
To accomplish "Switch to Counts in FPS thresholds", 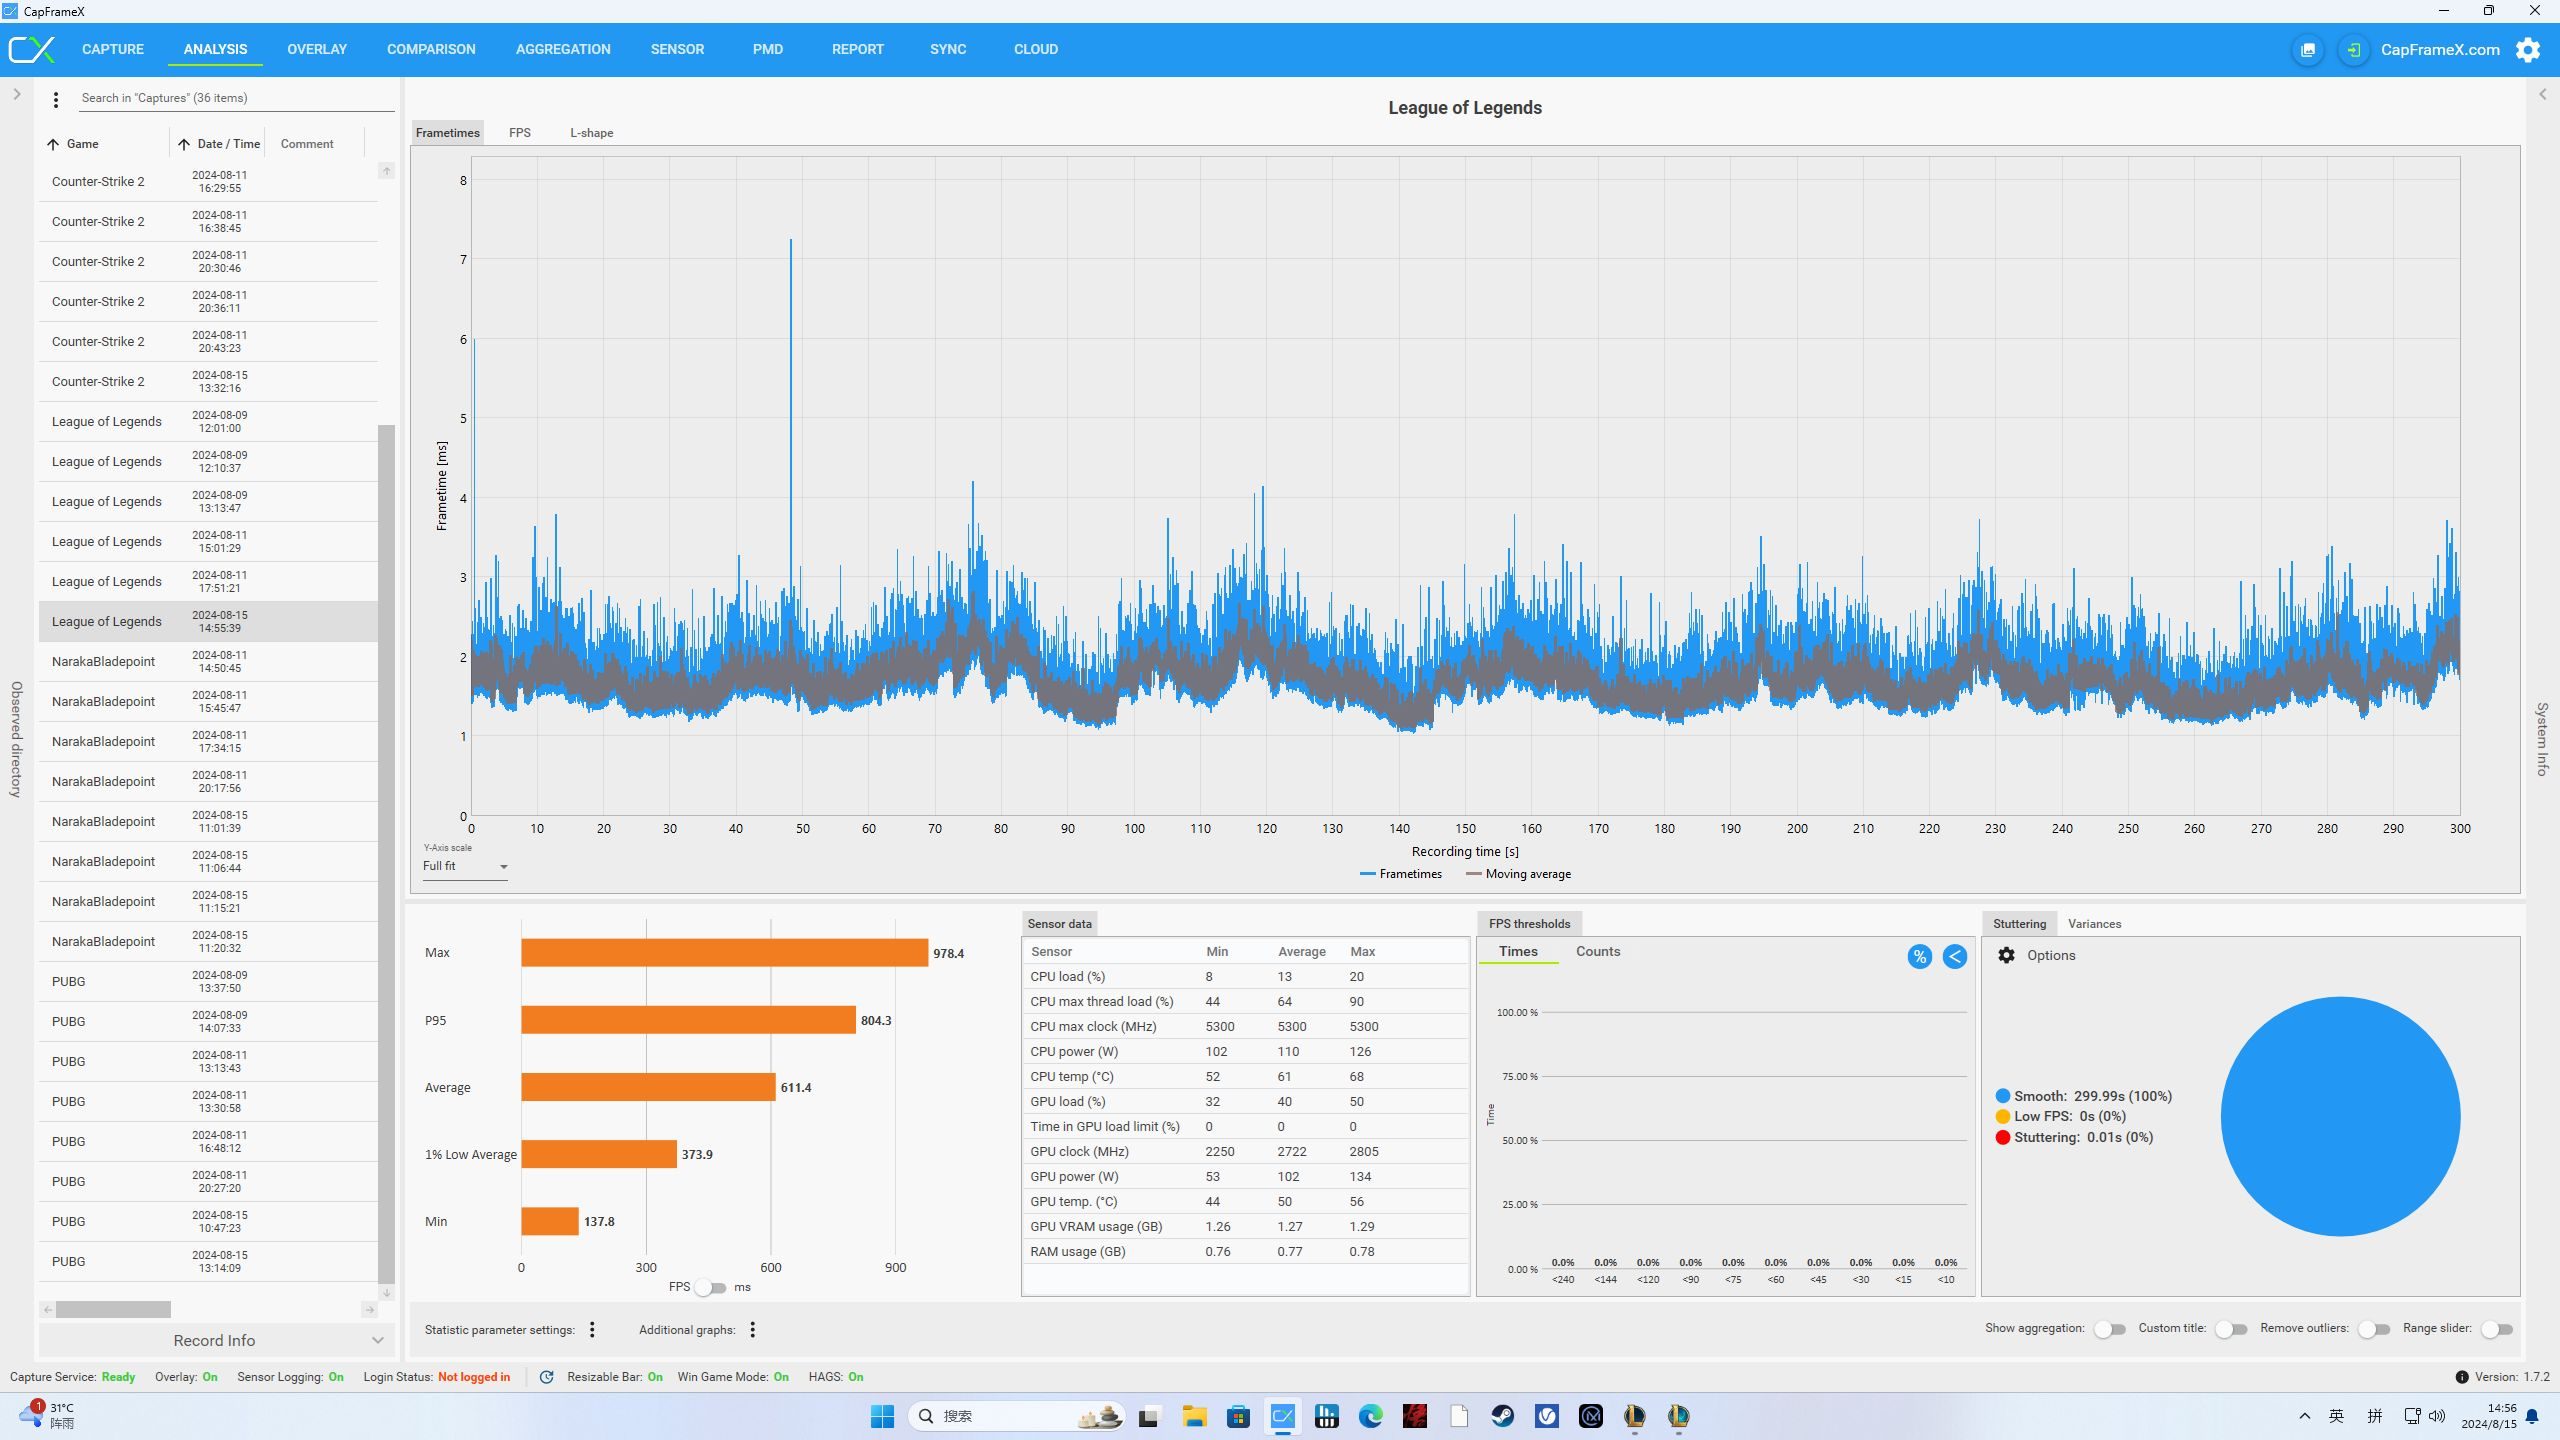I will click(1598, 952).
